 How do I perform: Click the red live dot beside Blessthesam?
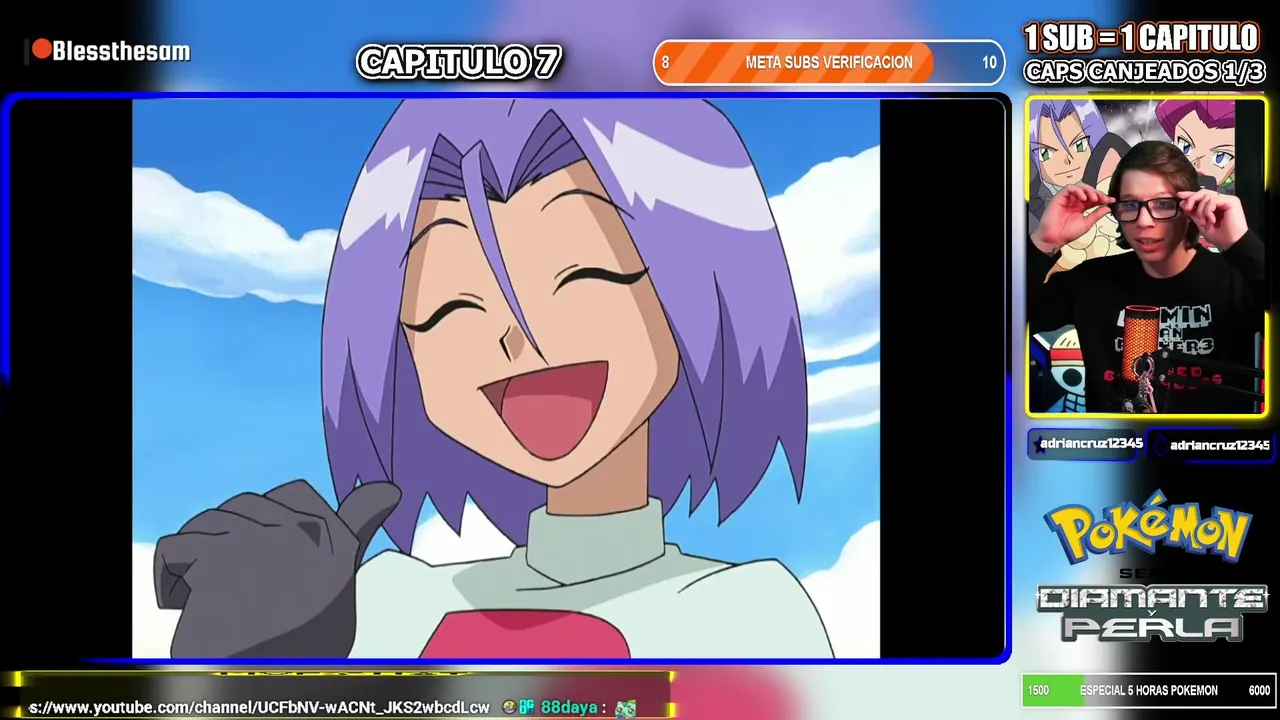coord(42,49)
